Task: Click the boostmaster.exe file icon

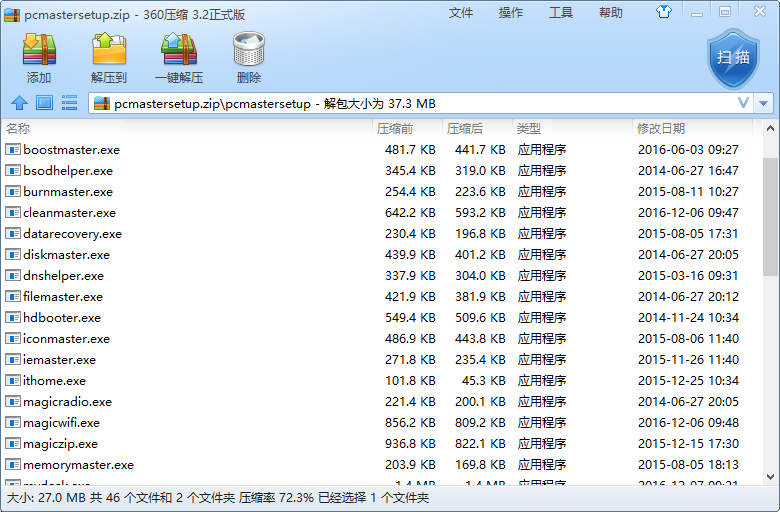Action: pyautogui.click(x=13, y=149)
